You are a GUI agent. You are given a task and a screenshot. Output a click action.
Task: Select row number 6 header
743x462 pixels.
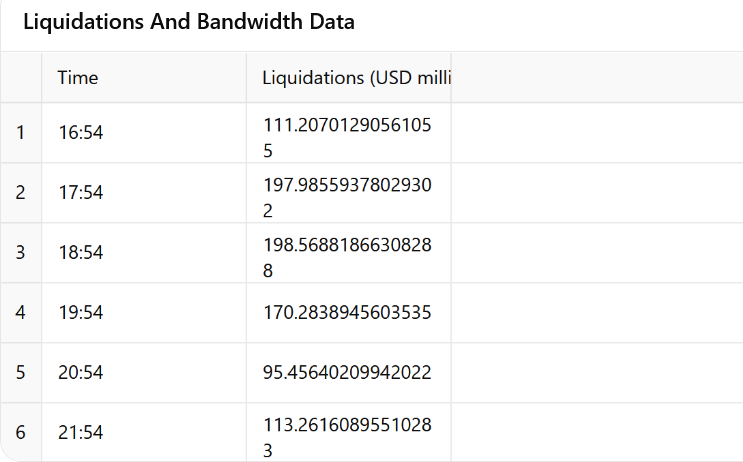tap(21, 432)
